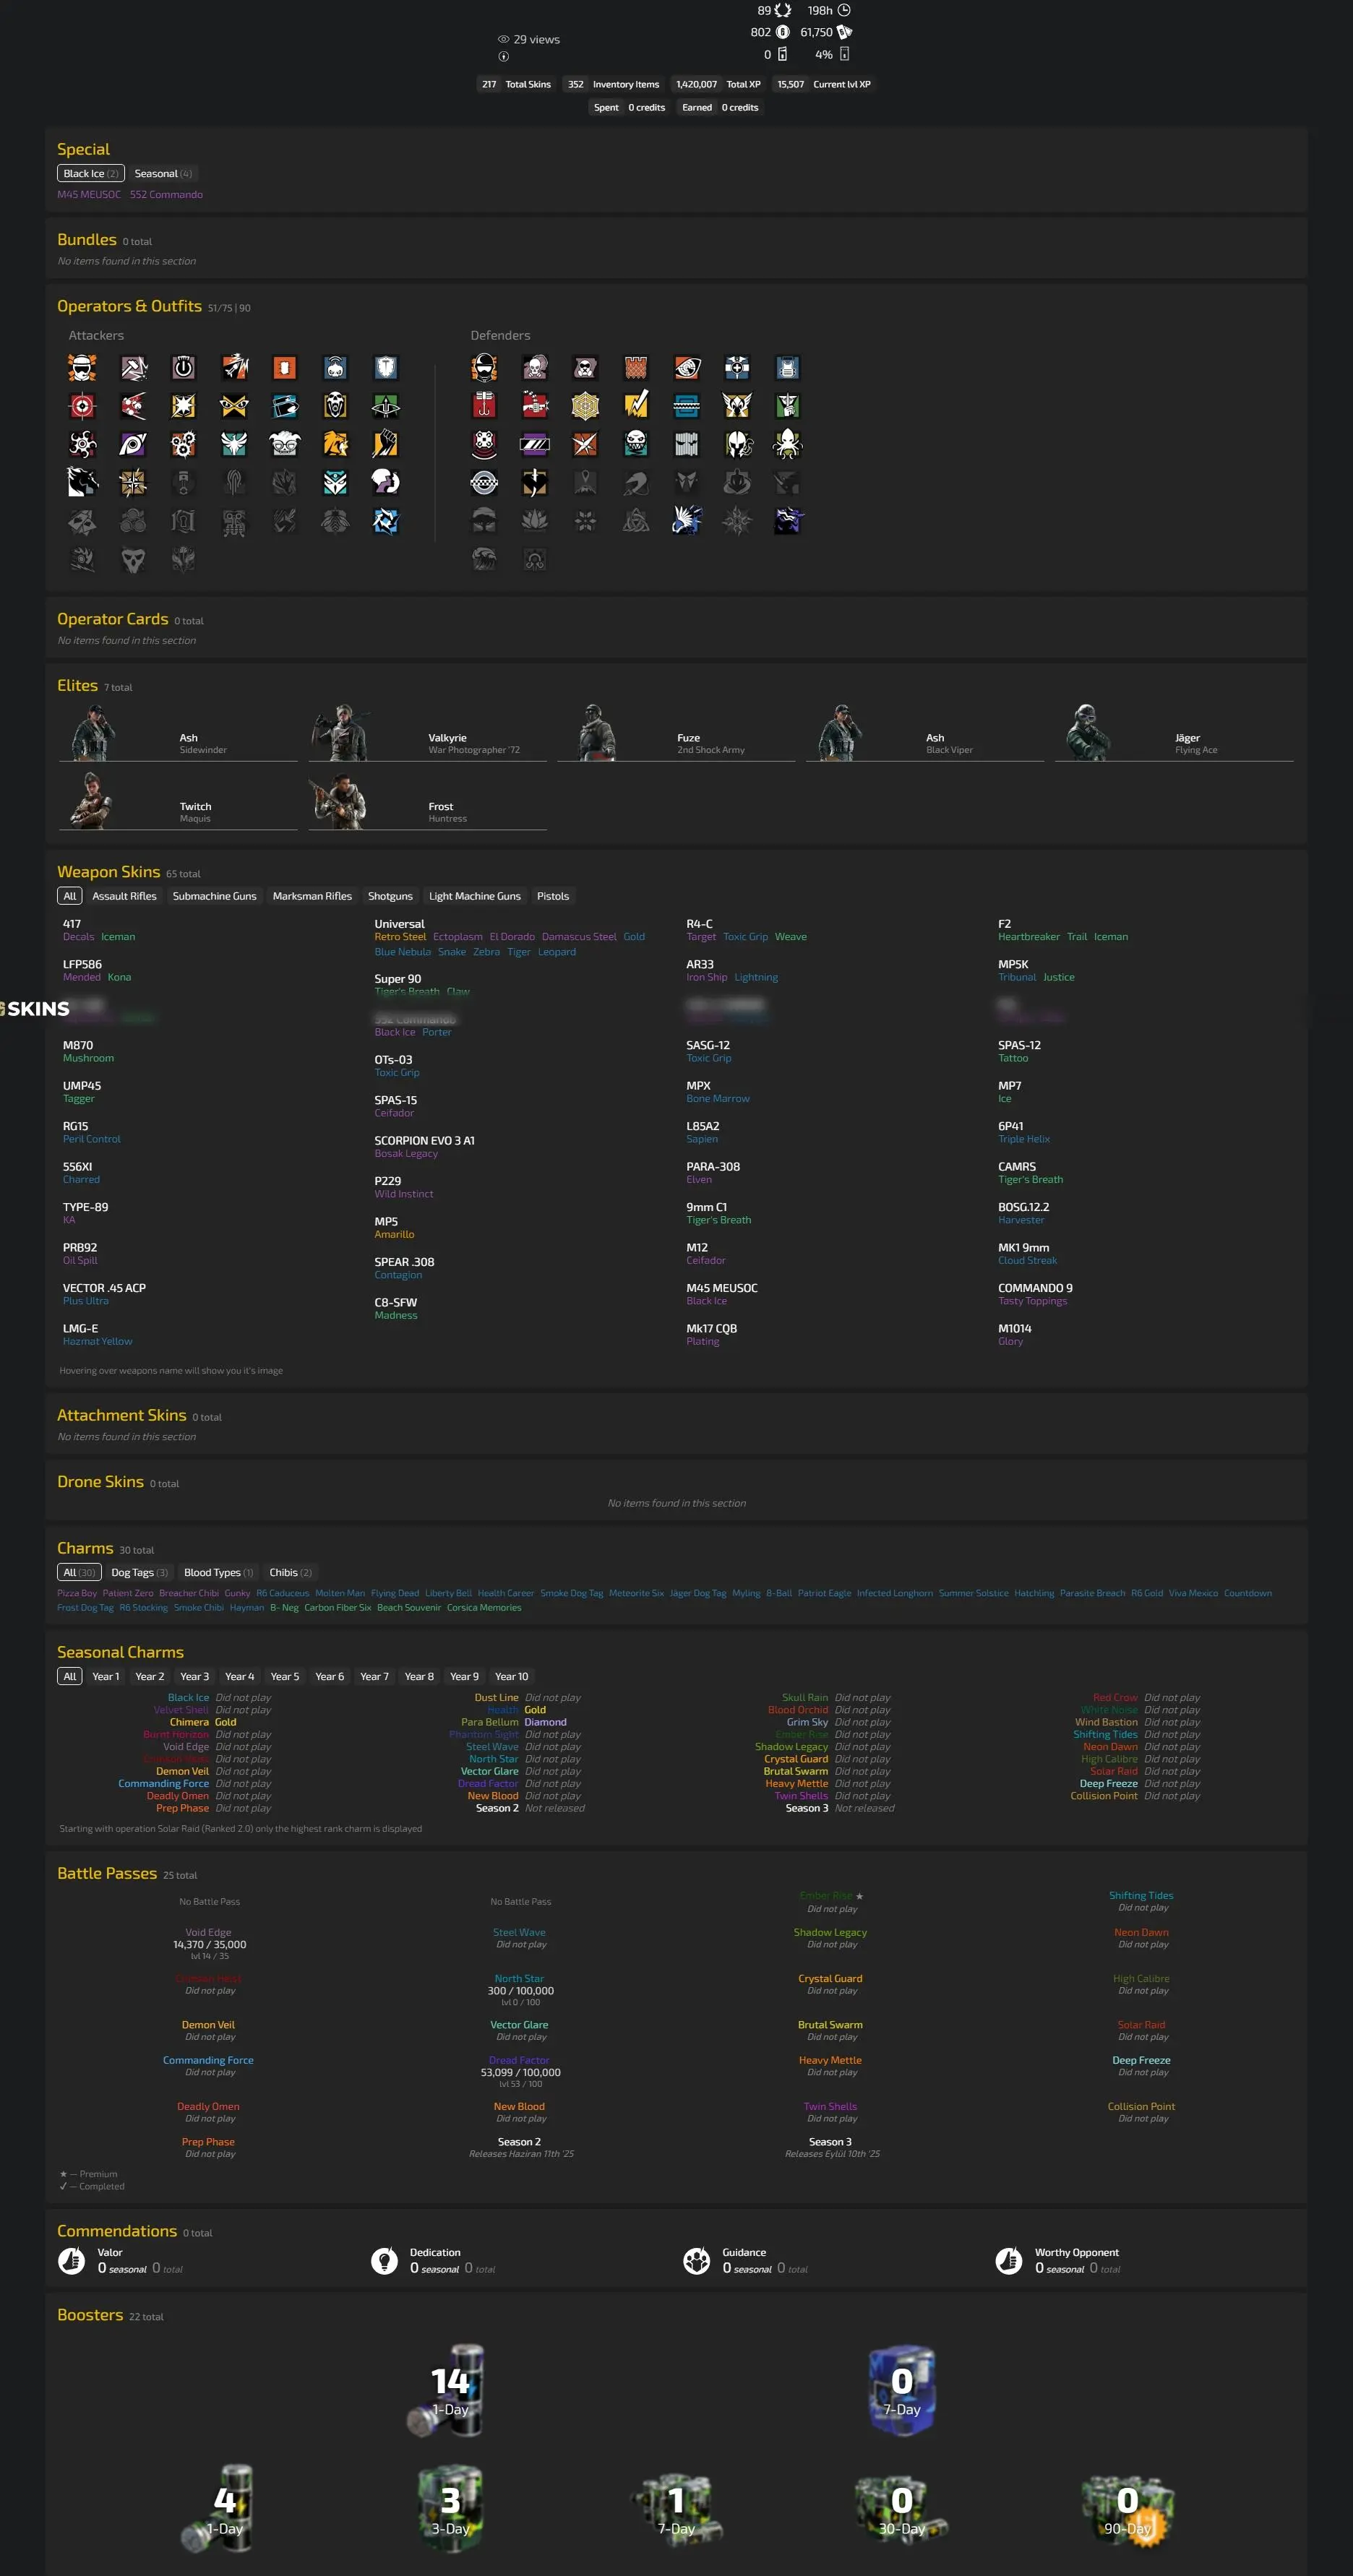This screenshot has width=1353, height=2576.
Task: Click the Worthy Opponent commendation icon
Action: coord(1008,2260)
